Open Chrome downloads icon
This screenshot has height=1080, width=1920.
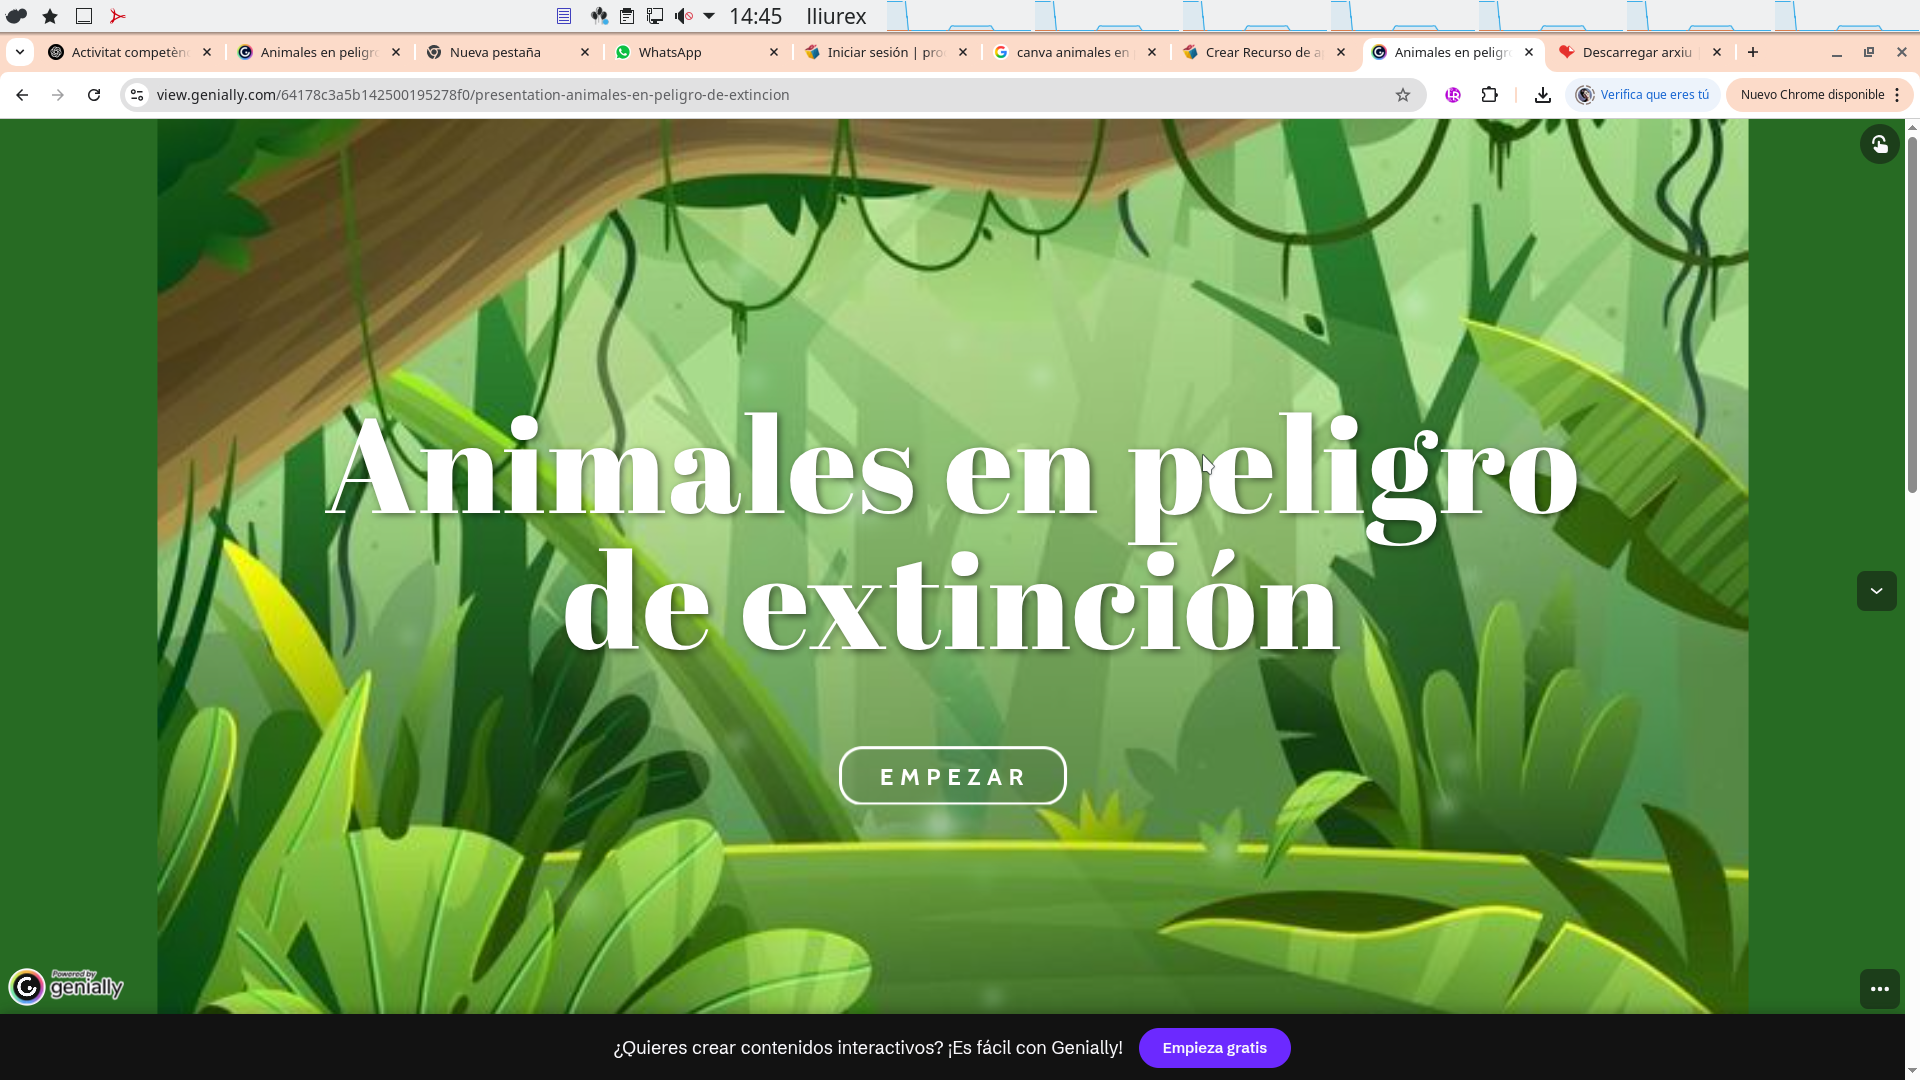point(1542,95)
